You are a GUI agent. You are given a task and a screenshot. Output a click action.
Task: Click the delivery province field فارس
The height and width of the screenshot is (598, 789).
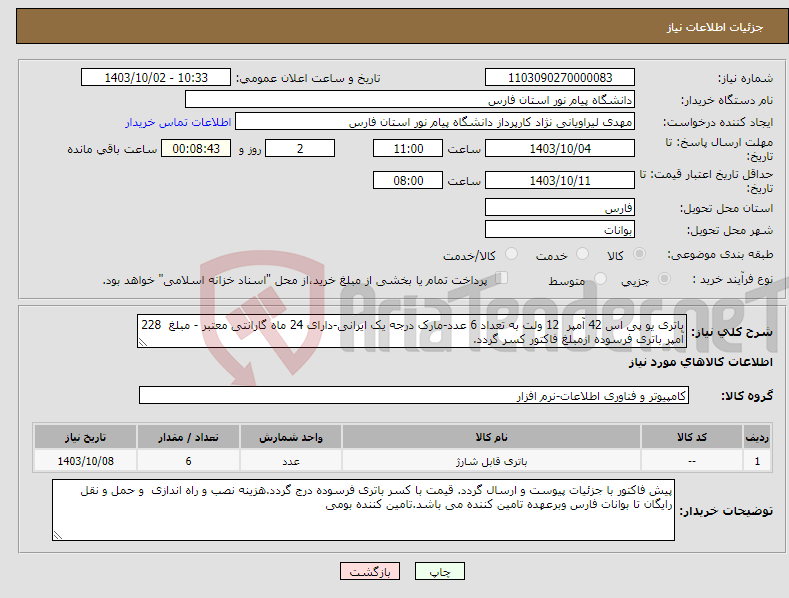coord(560,207)
